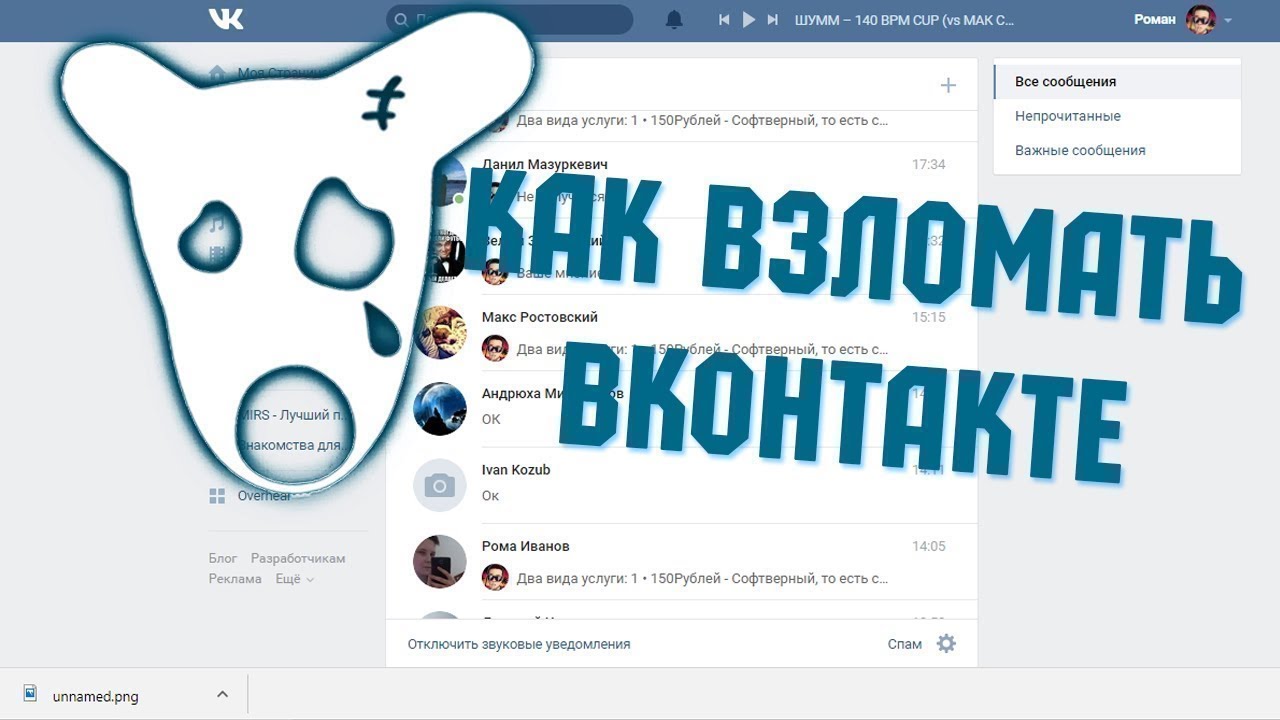The width and height of the screenshot is (1280, 720).
Task: Click the 17:34 timestamp of Данил's message
Action: pyautogui.click(x=929, y=164)
